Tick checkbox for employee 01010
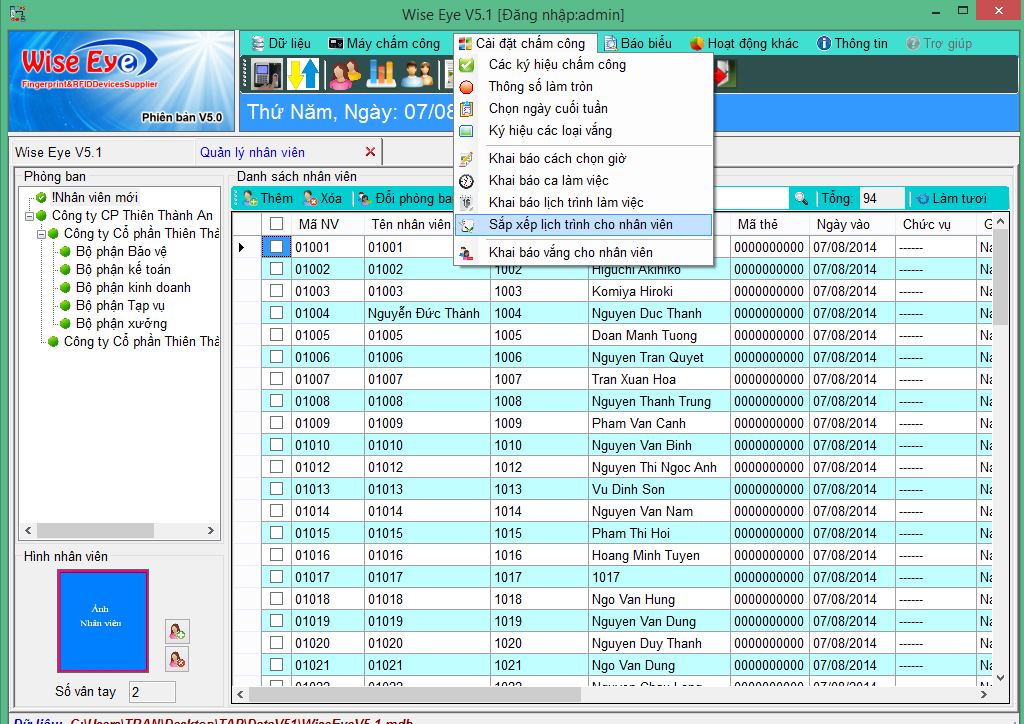The height and width of the screenshot is (724, 1024). click(276, 445)
